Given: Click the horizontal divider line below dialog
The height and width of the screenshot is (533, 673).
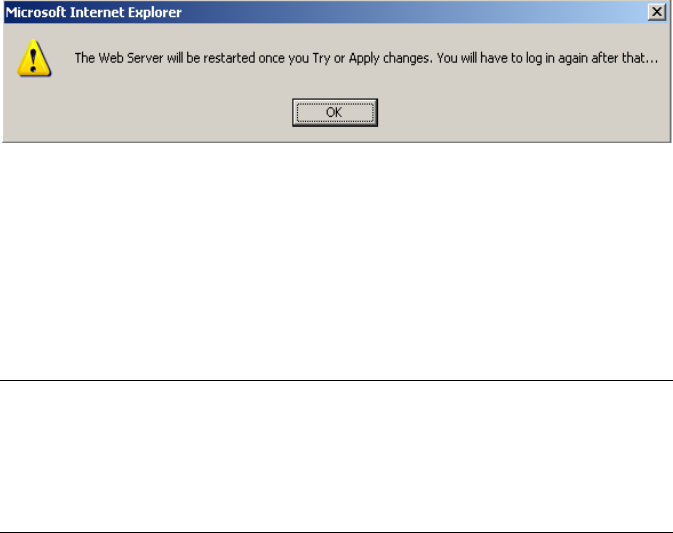Looking at the screenshot, I should (336, 380).
